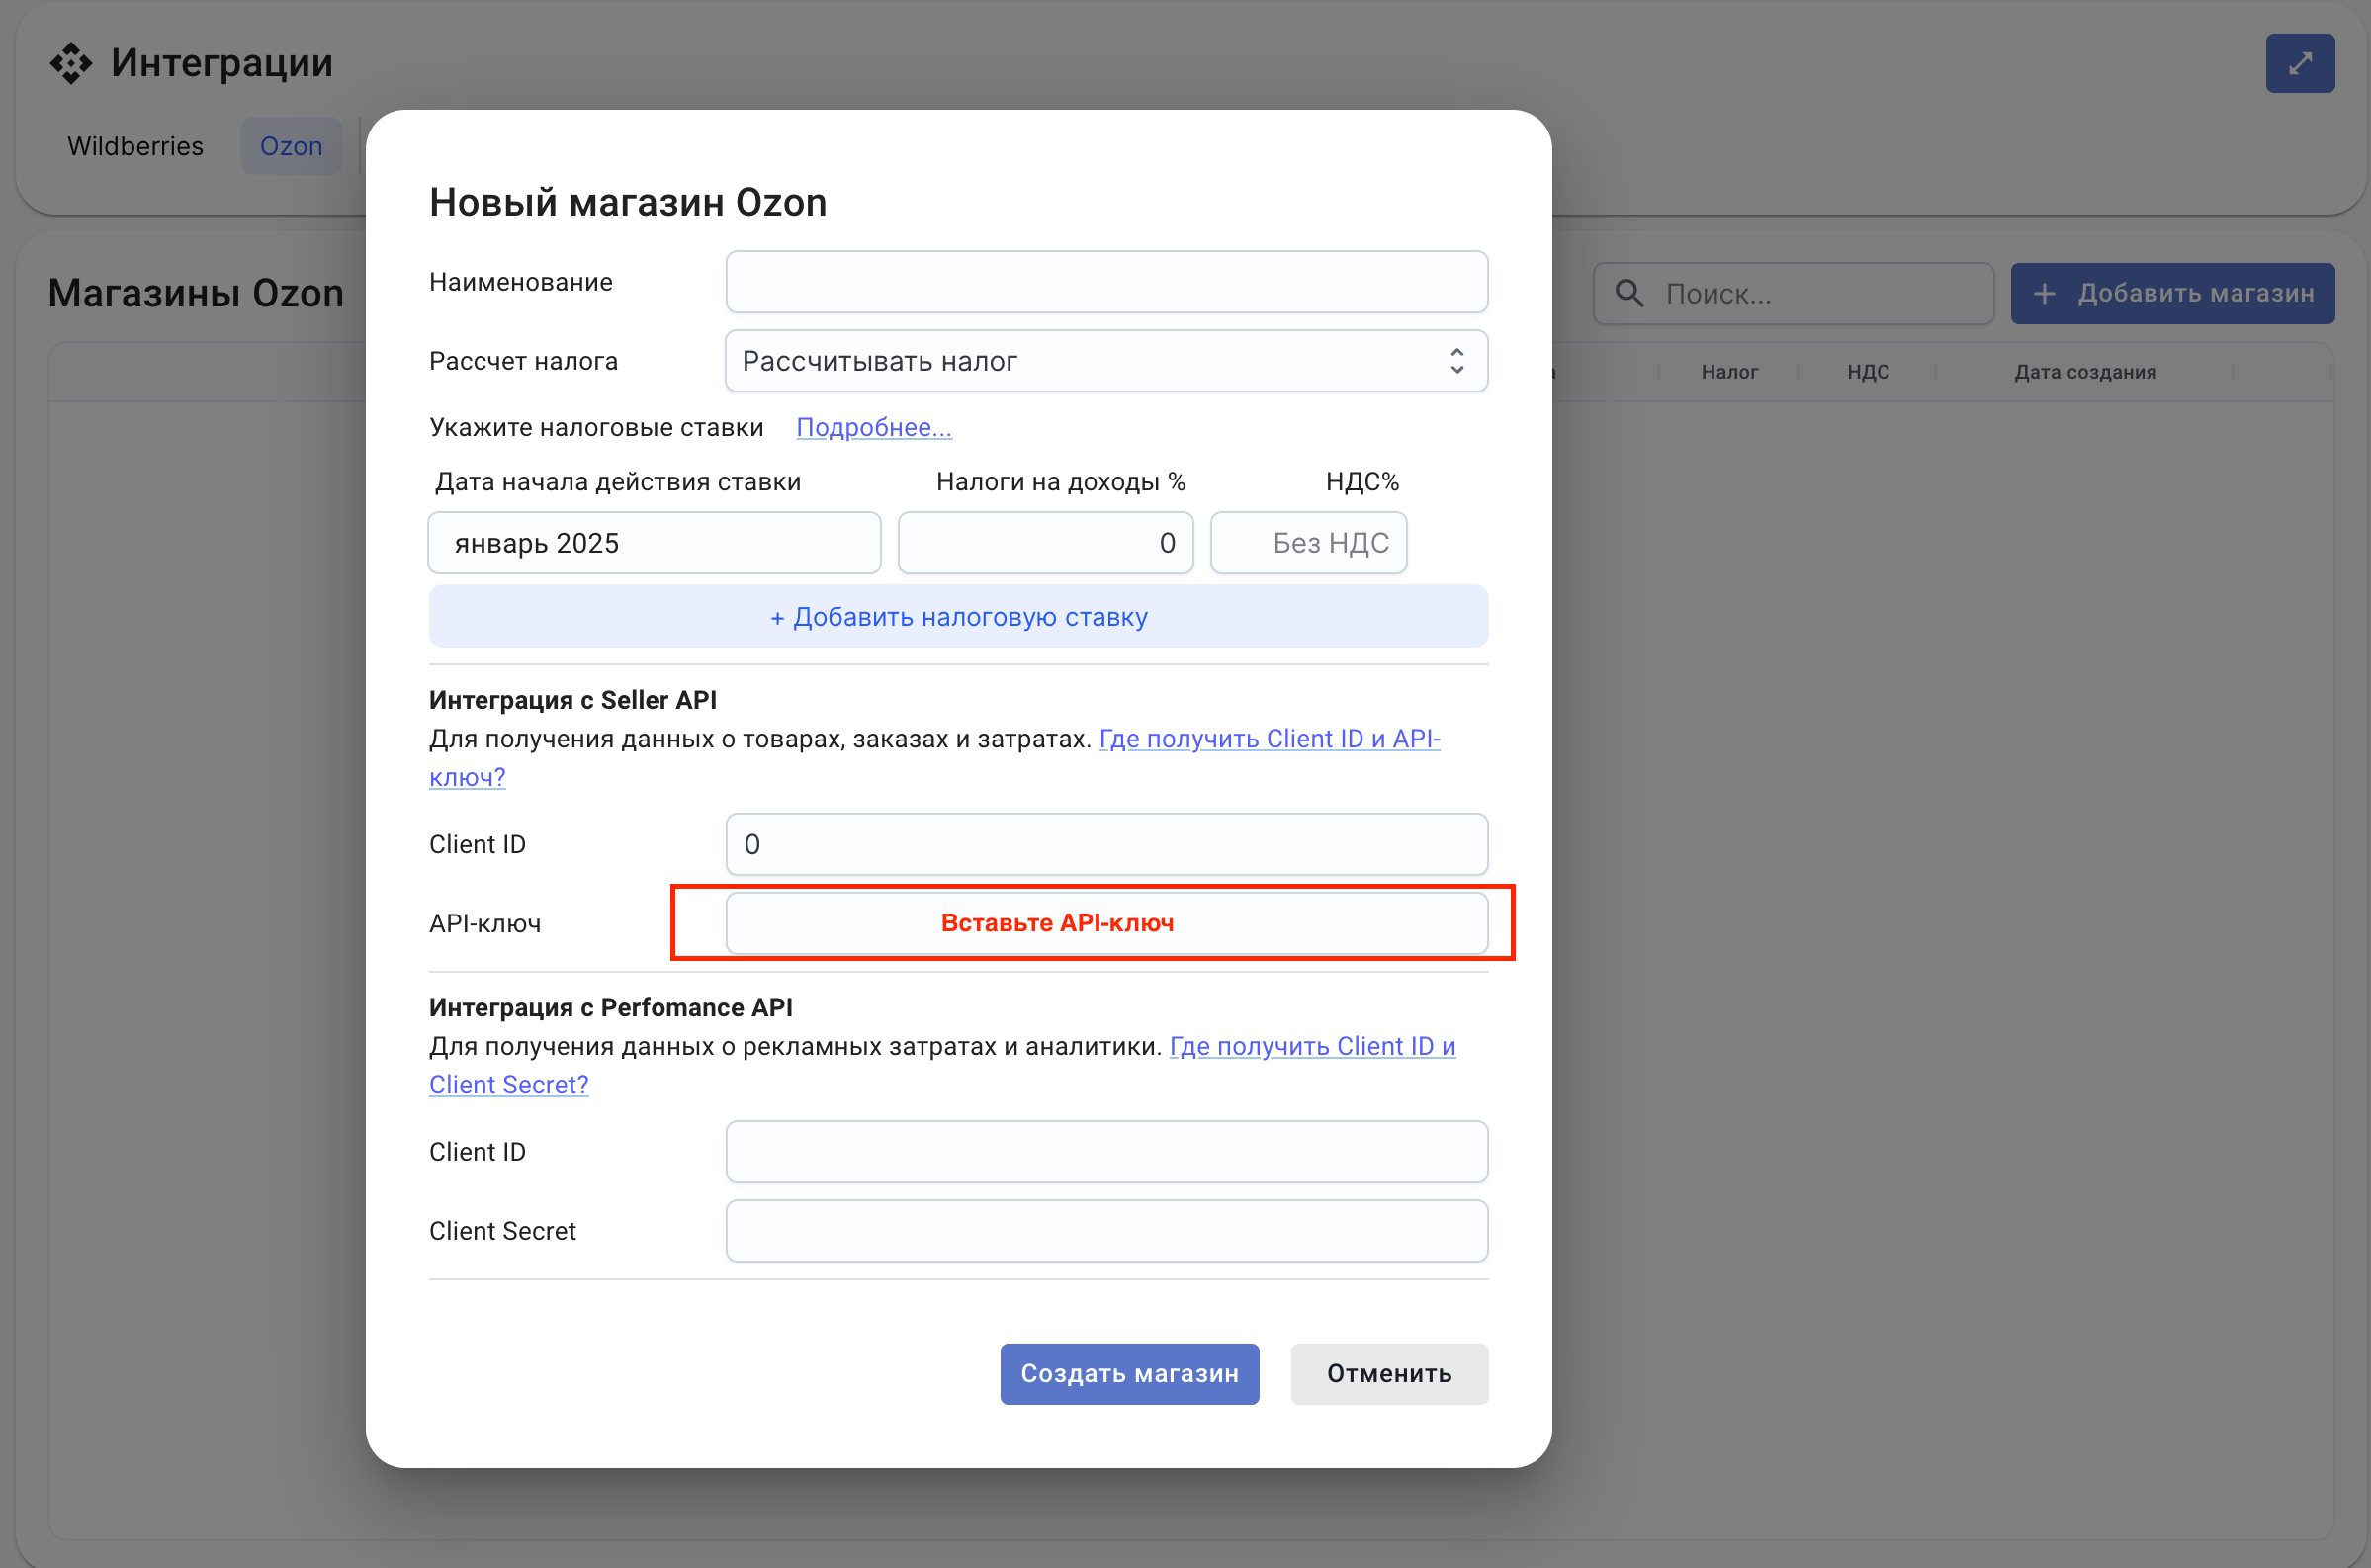Focus the Наименование input field

tap(1106, 282)
